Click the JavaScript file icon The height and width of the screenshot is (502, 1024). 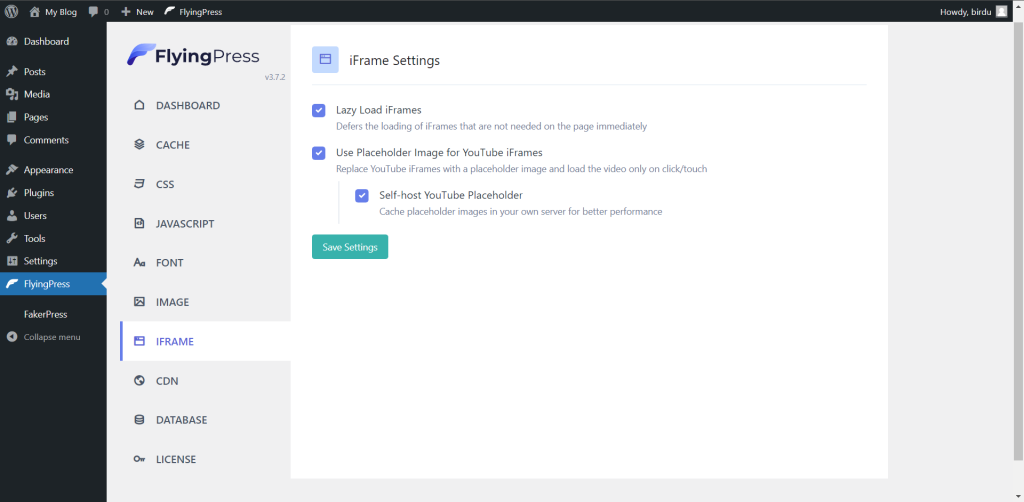pos(139,223)
